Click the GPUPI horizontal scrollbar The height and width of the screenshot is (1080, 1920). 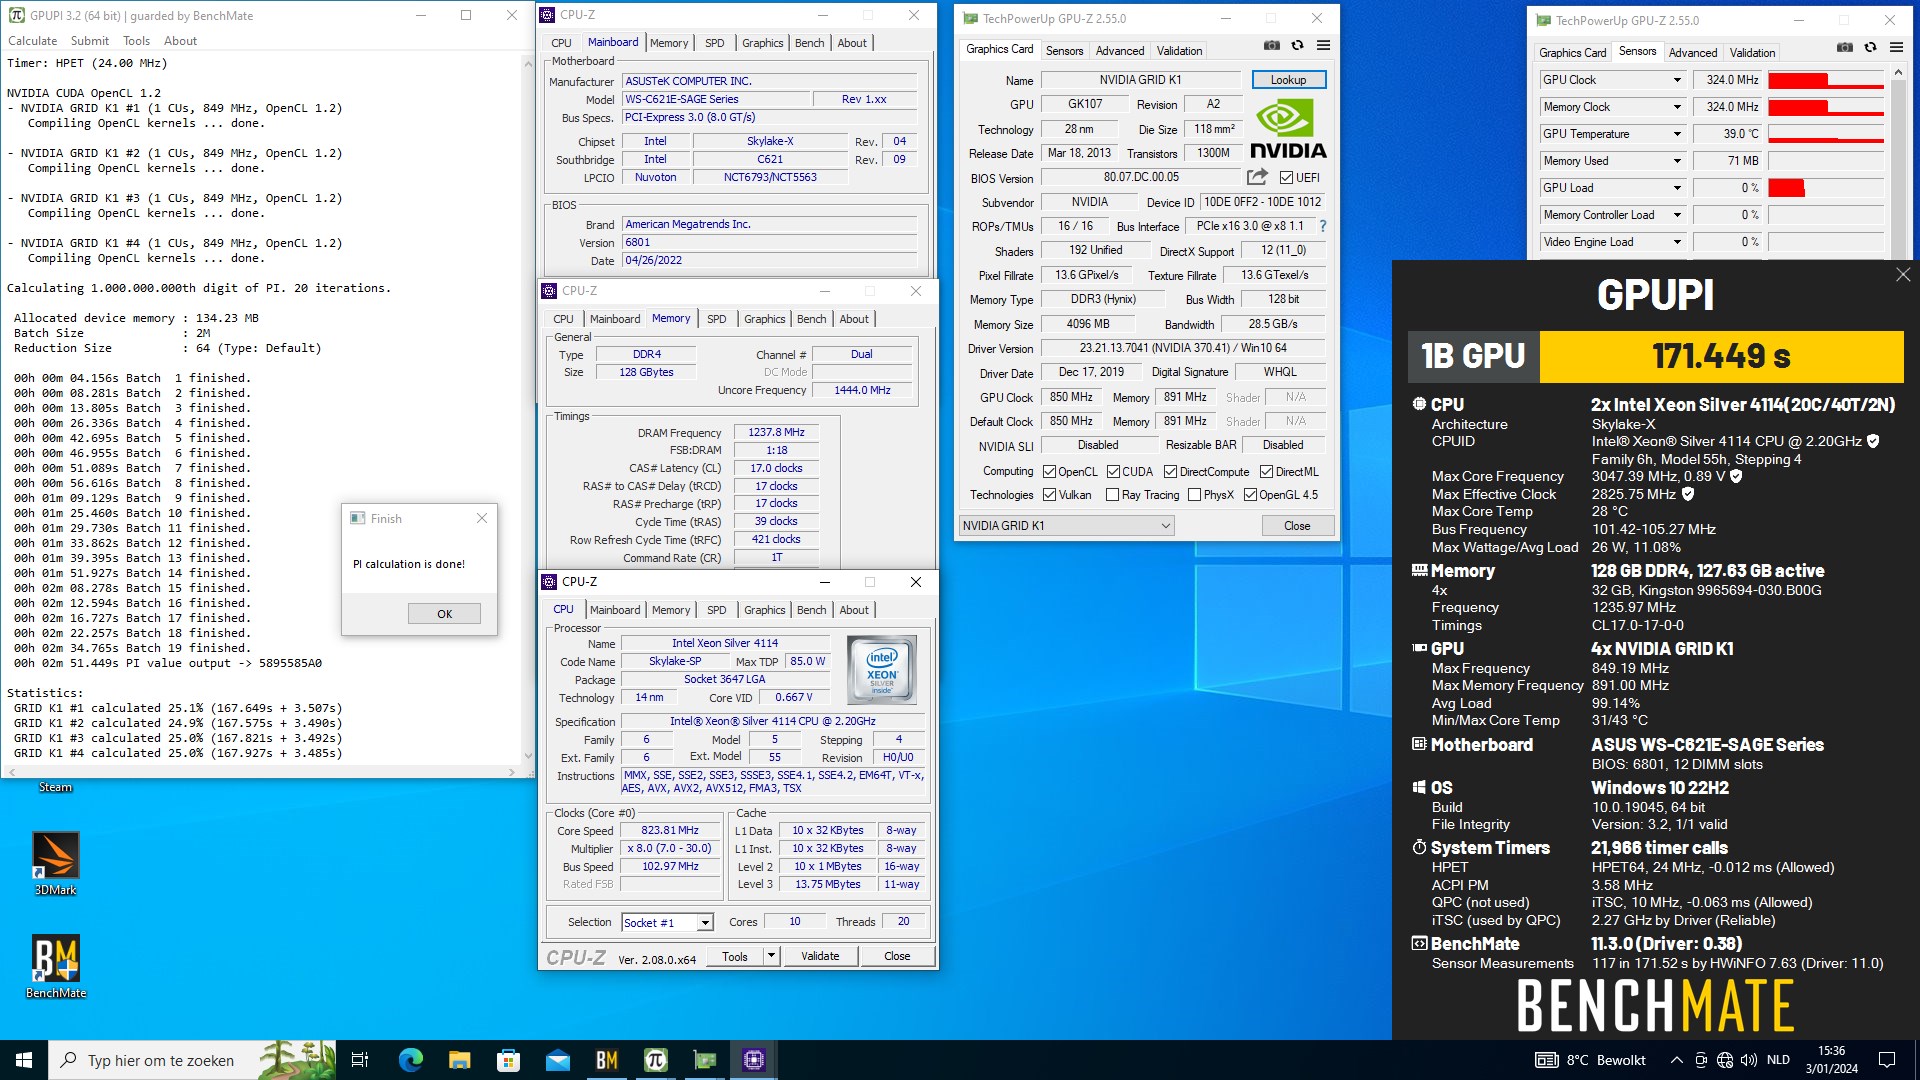(260, 772)
